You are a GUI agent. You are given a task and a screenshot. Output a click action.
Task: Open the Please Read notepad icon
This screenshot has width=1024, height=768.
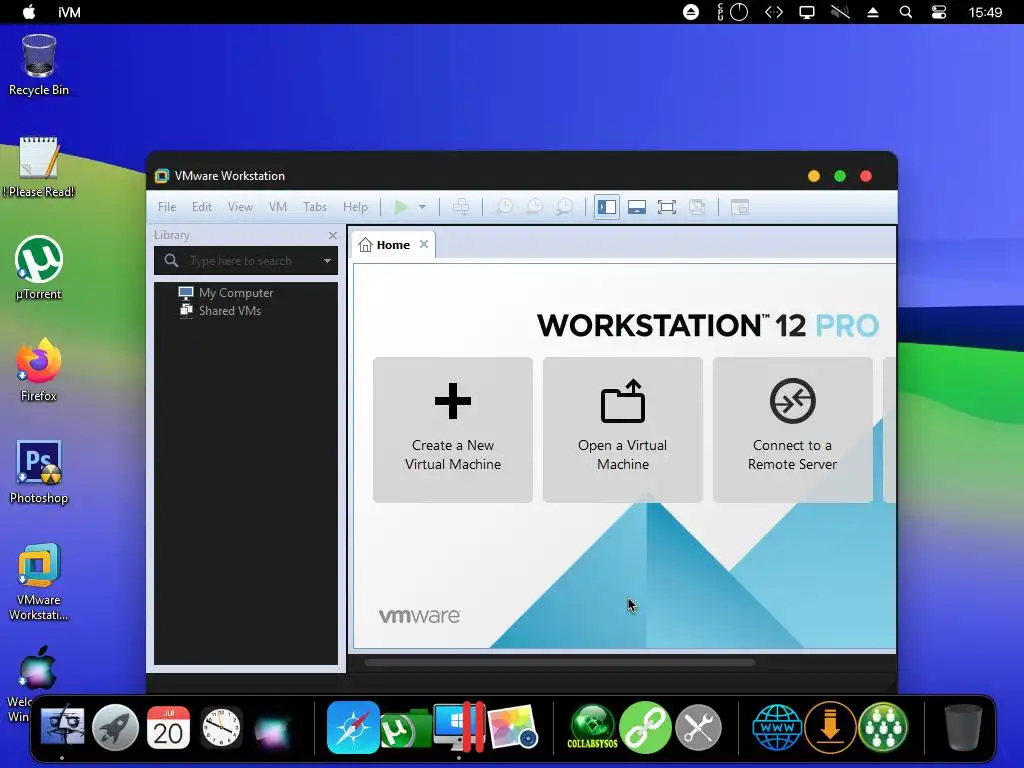click(39, 167)
